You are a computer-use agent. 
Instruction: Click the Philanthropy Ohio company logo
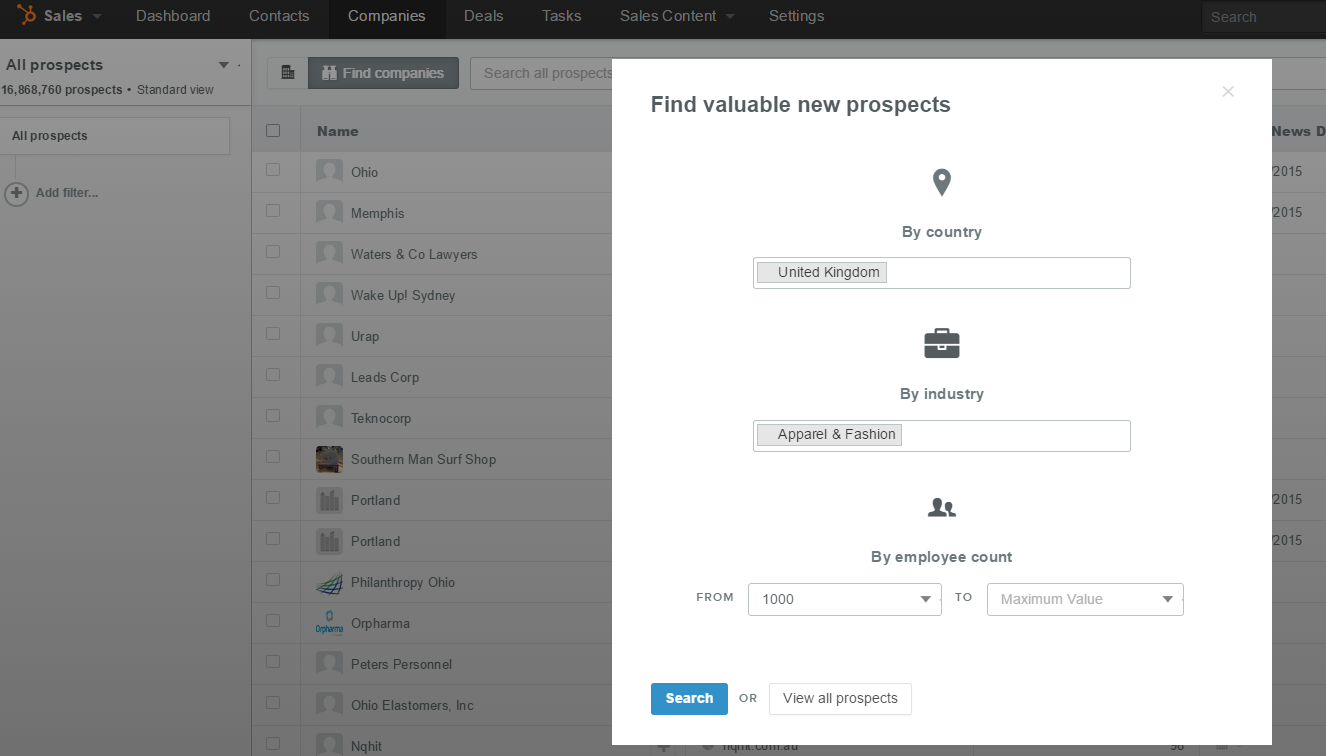[329, 583]
